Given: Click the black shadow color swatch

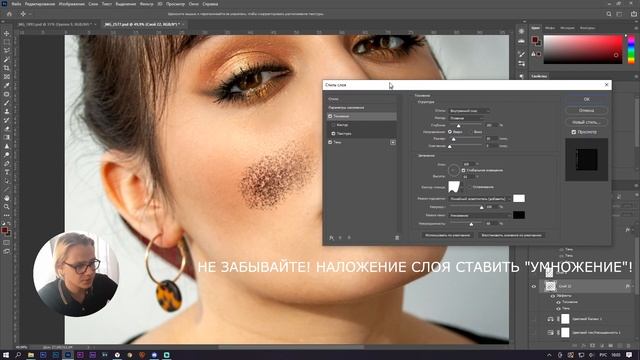Looking at the screenshot, I should click(519, 215).
